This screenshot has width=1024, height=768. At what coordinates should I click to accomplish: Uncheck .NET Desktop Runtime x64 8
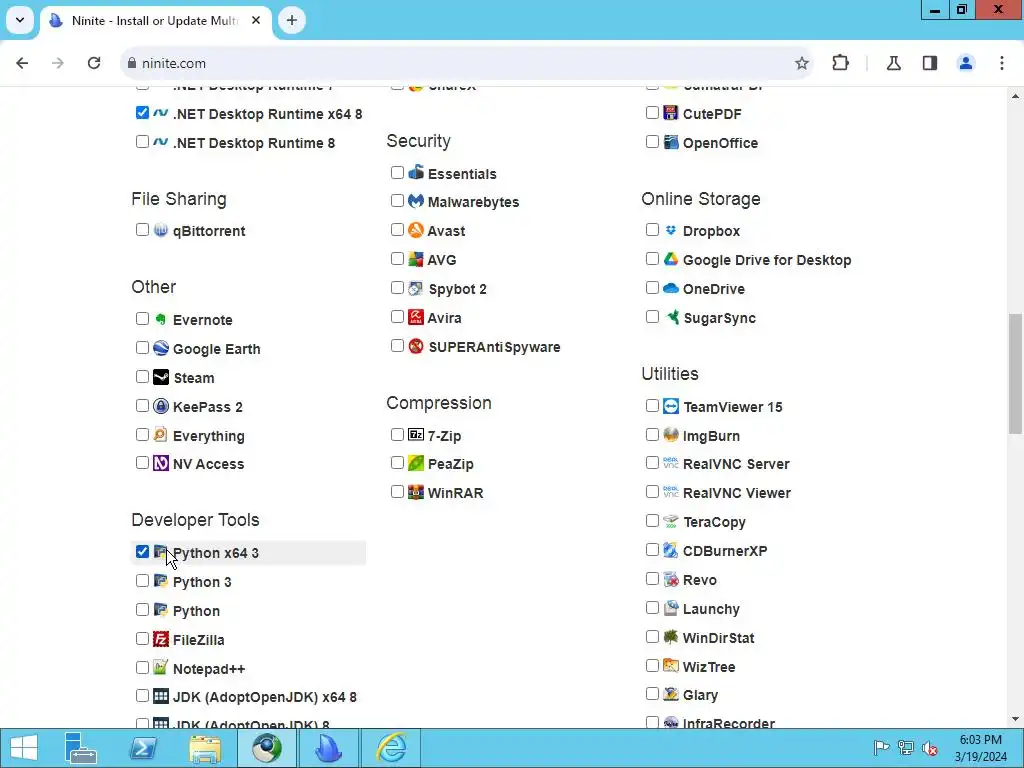click(x=142, y=112)
